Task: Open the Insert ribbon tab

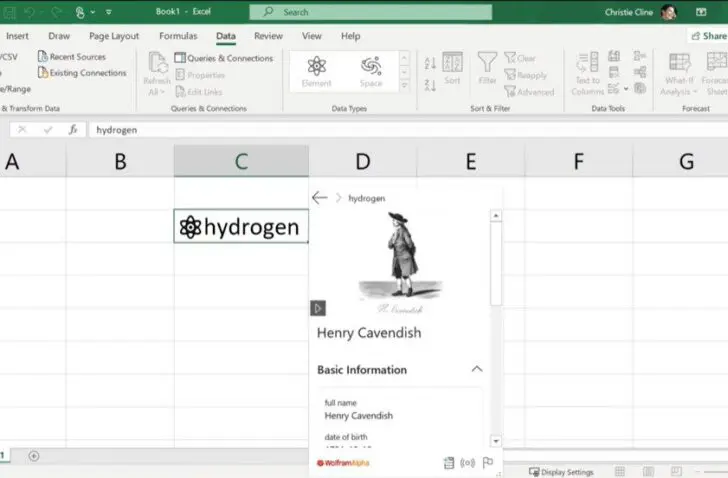Action: coord(17,36)
